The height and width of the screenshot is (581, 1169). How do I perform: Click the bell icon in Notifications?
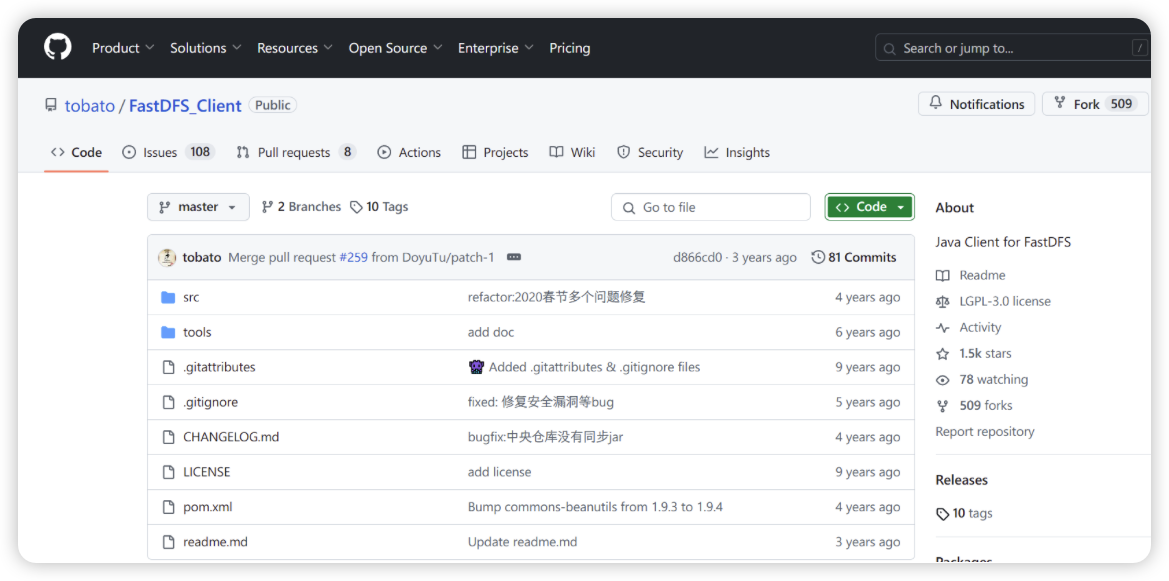[x=936, y=104]
